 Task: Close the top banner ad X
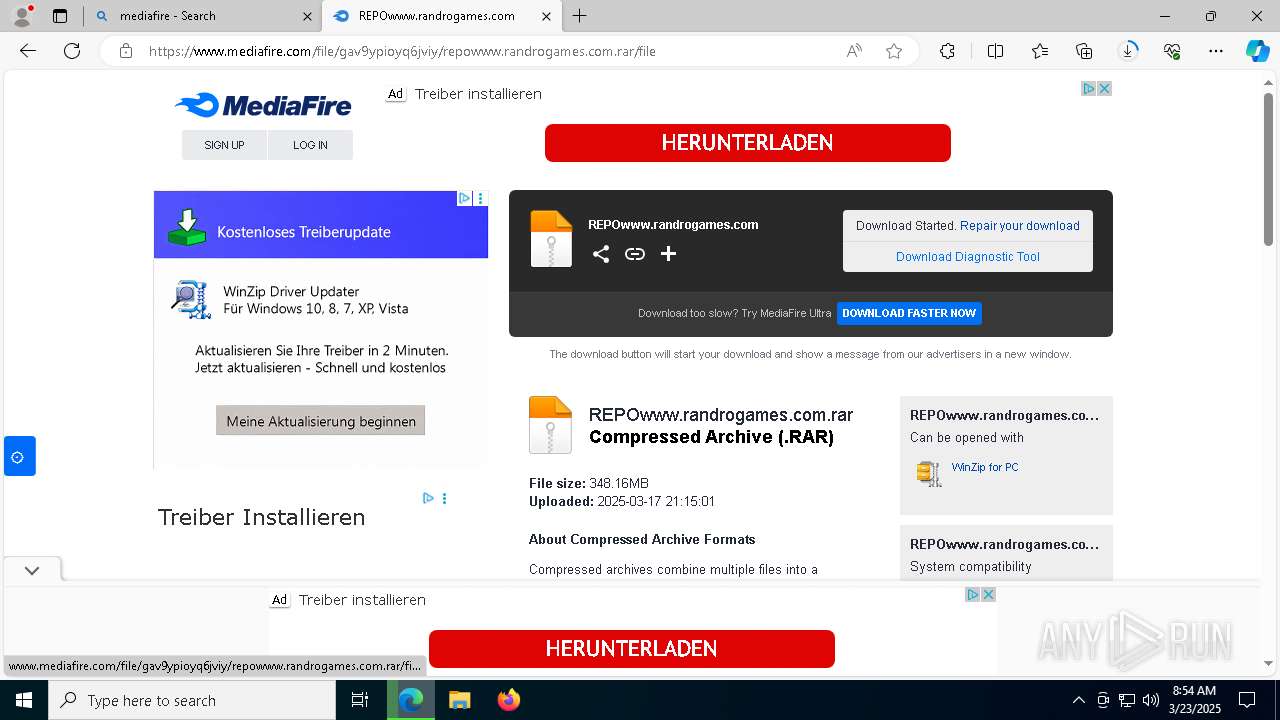pyautogui.click(x=1105, y=88)
